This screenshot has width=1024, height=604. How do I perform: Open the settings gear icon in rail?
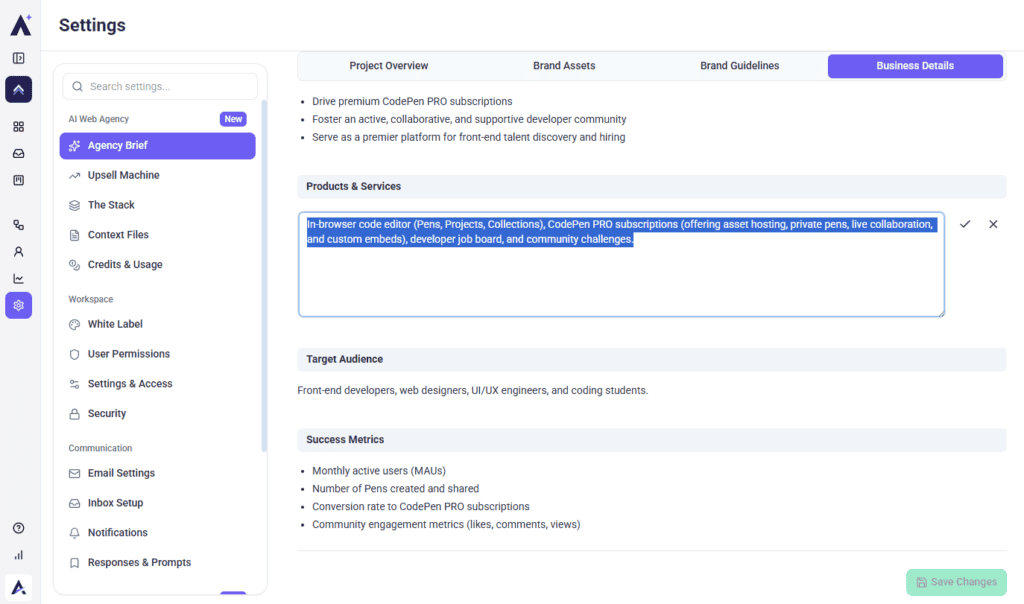(x=18, y=306)
